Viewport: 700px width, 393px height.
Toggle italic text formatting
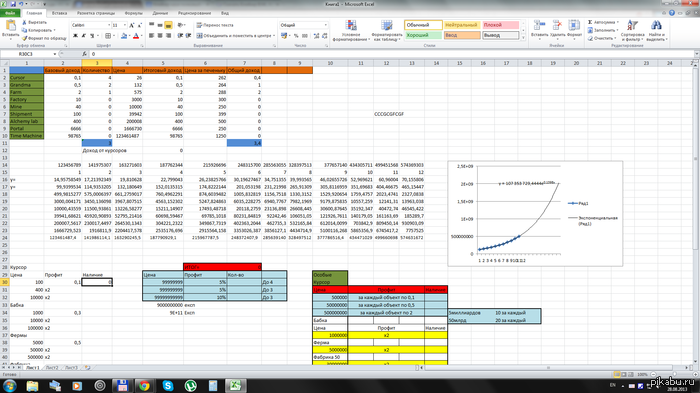83,36
